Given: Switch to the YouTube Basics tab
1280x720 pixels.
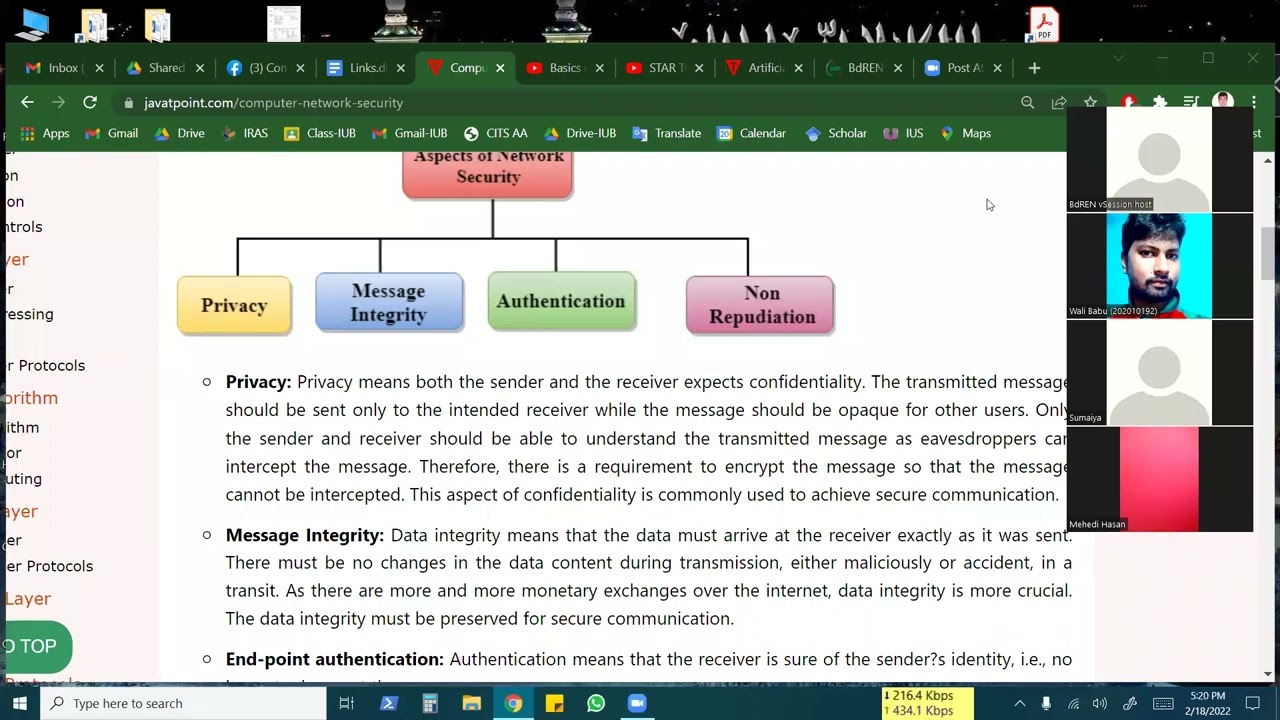Looking at the screenshot, I should pos(563,68).
